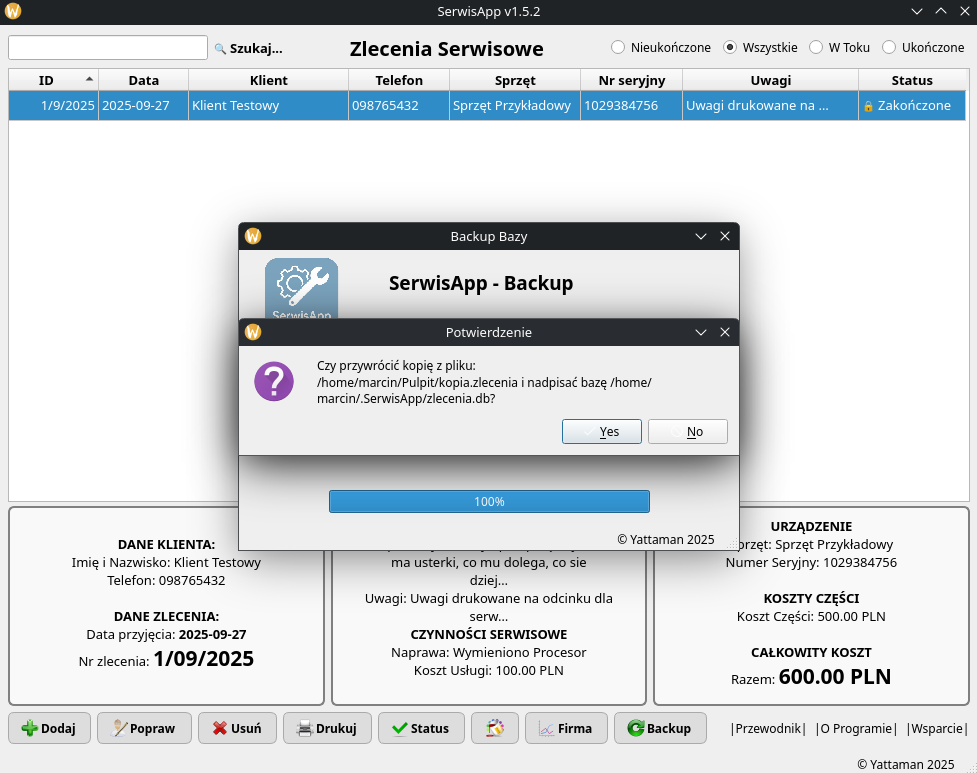
Task: Open the Firma company button
Action: point(566,728)
